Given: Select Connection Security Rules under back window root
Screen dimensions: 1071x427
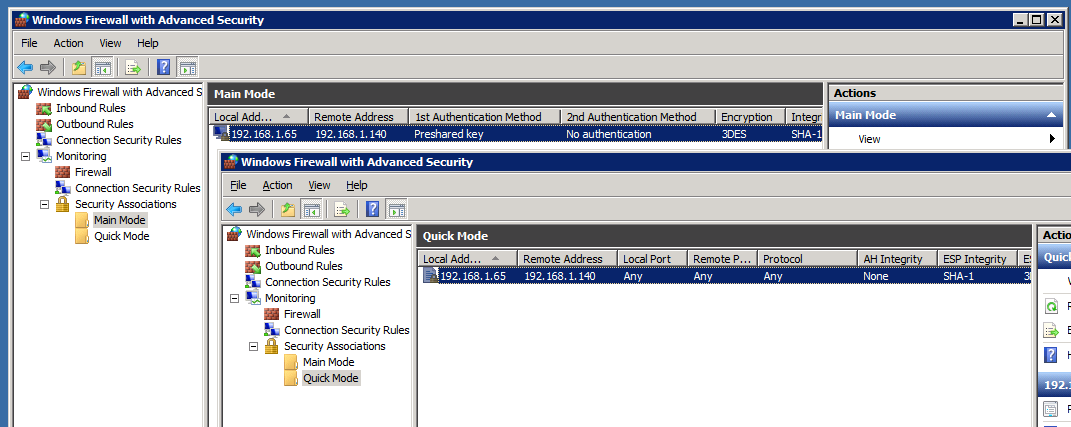Looking at the screenshot, I should [118, 140].
